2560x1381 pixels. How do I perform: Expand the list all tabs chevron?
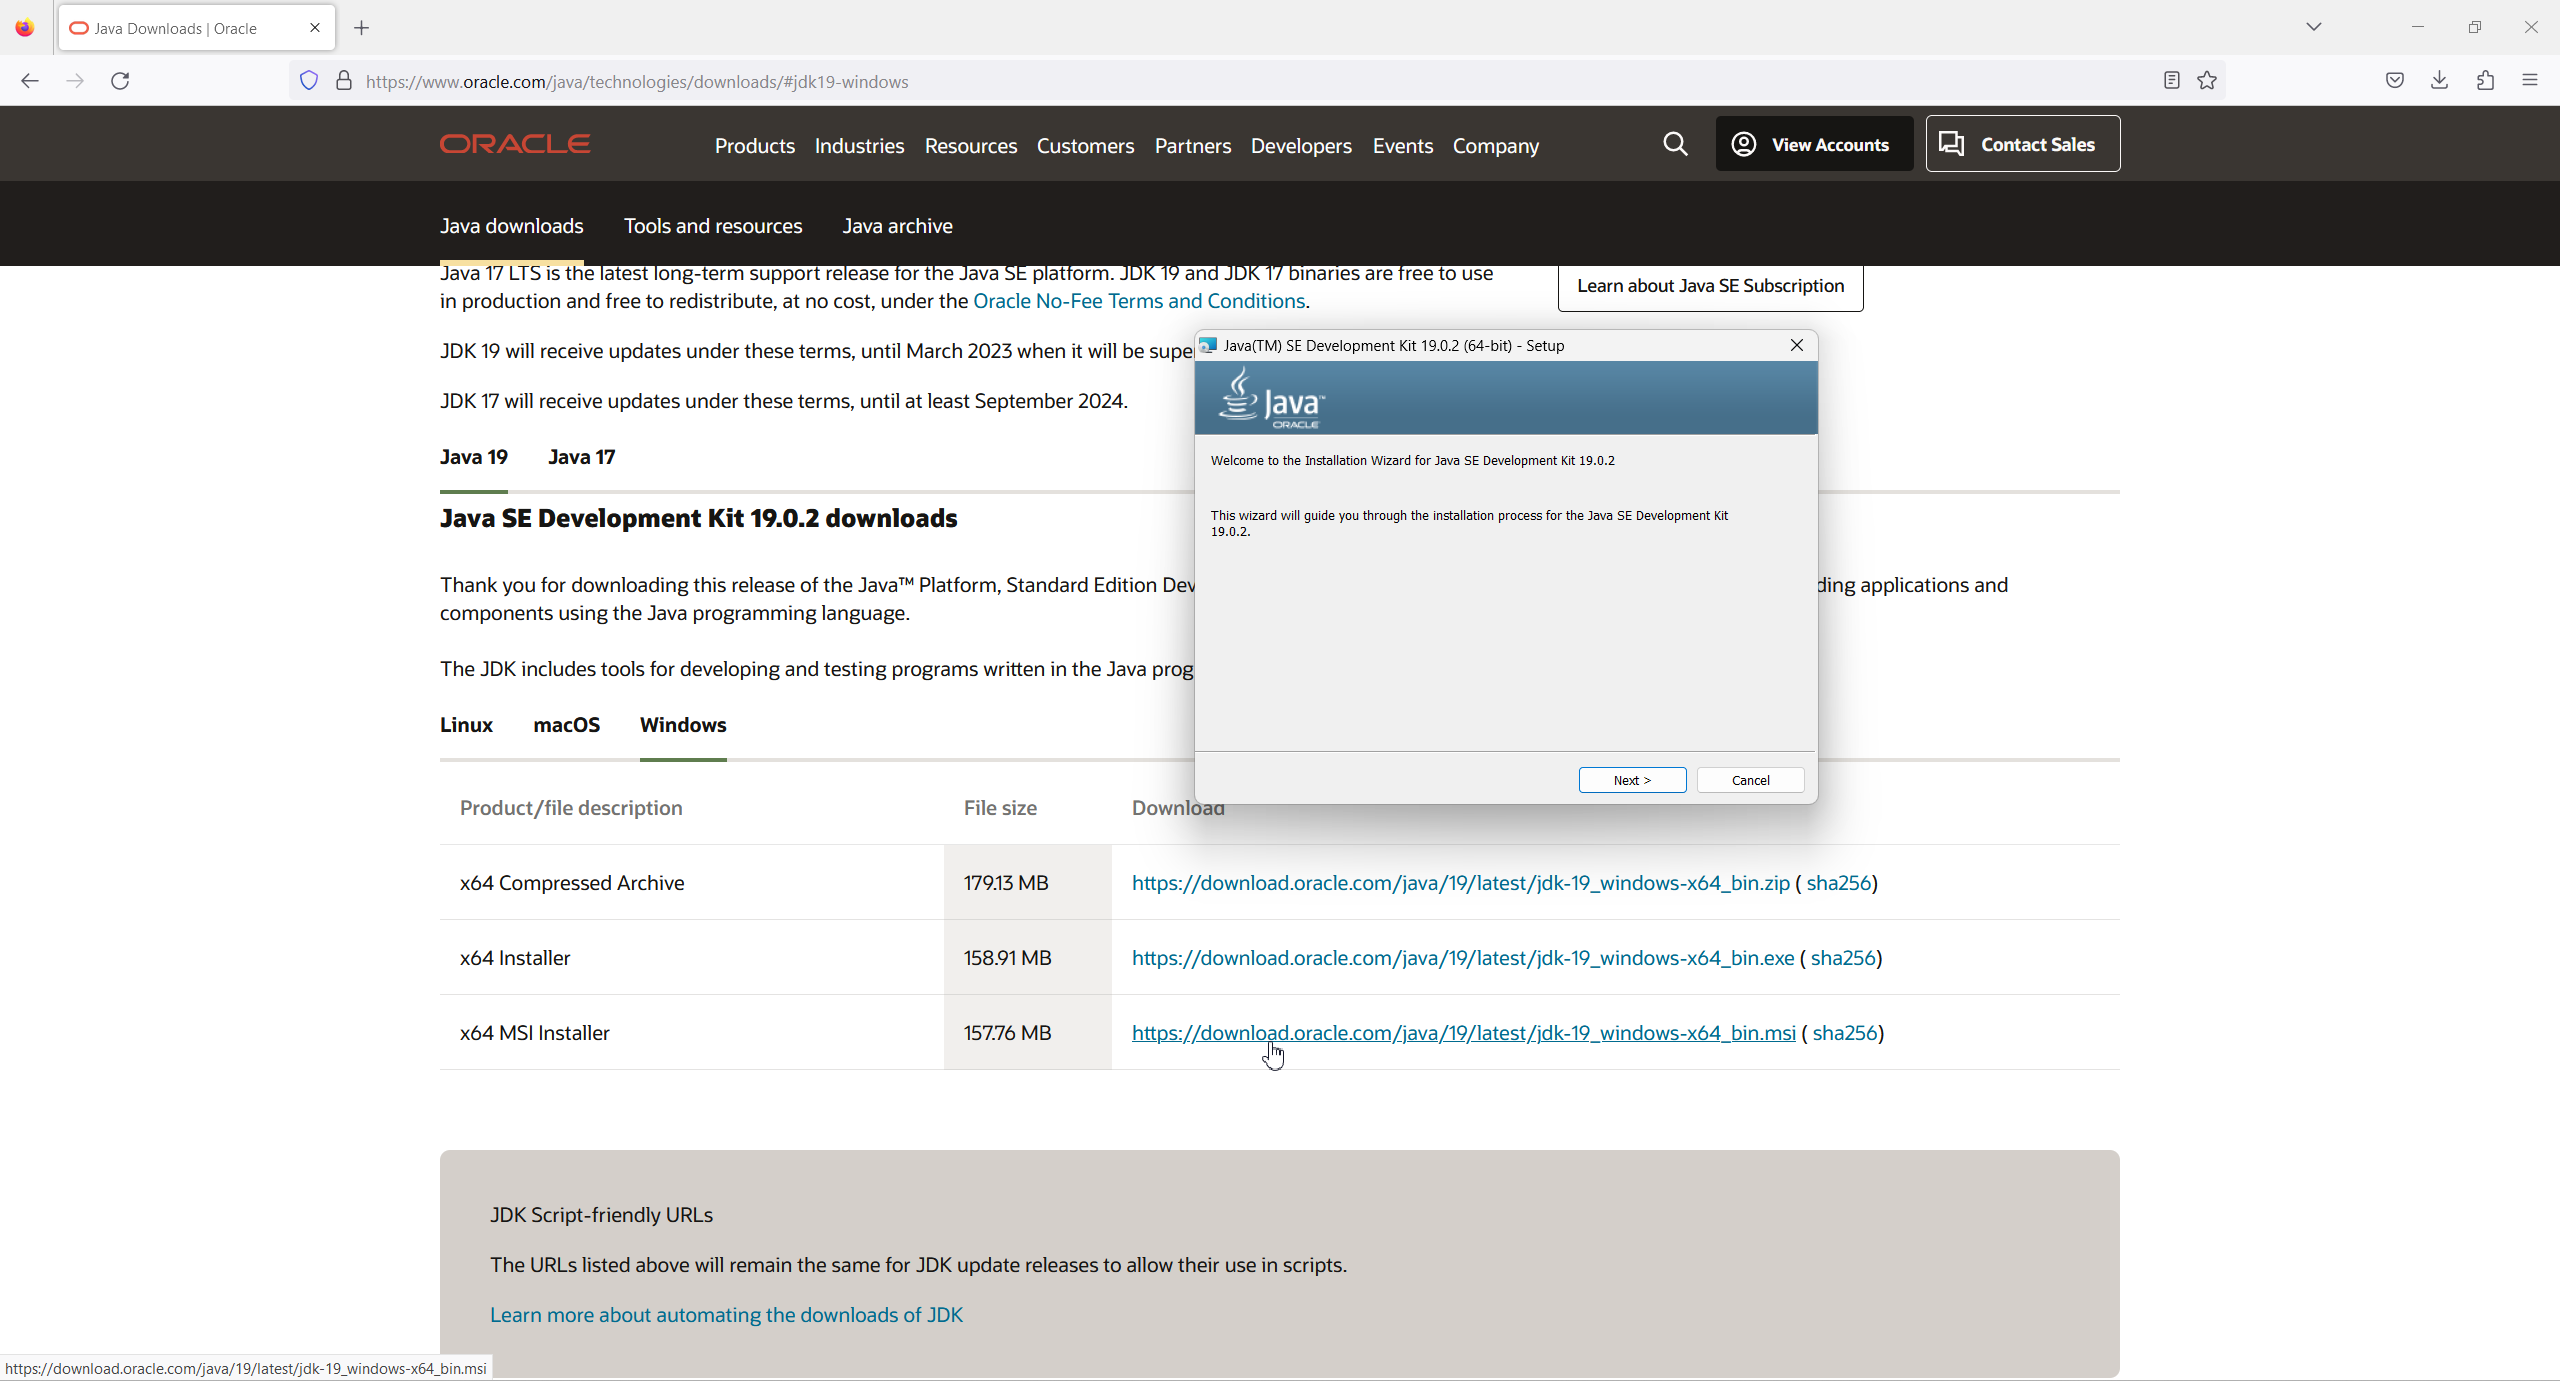pyautogui.click(x=2313, y=27)
